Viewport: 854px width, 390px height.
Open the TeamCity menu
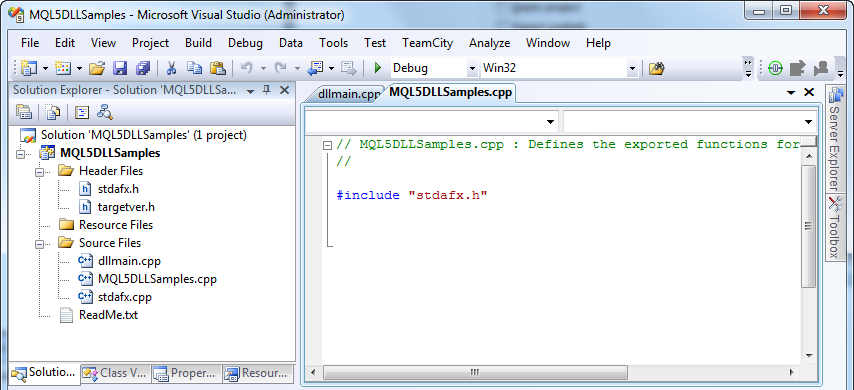(x=428, y=42)
